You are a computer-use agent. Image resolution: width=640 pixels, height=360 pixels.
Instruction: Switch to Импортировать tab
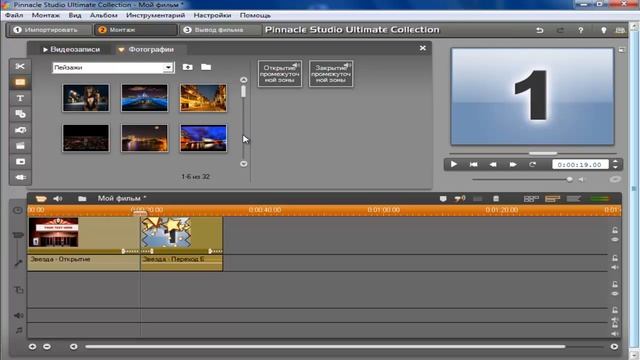51,30
